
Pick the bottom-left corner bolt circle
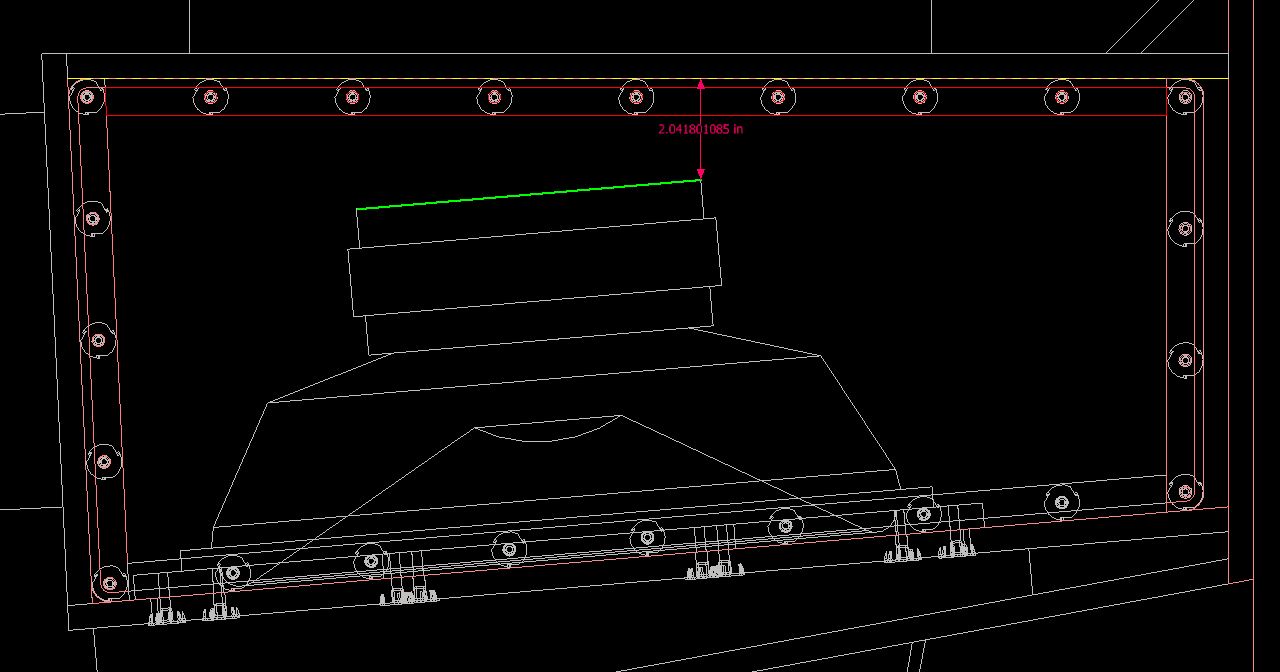pyautogui.click(x=109, y=582)
